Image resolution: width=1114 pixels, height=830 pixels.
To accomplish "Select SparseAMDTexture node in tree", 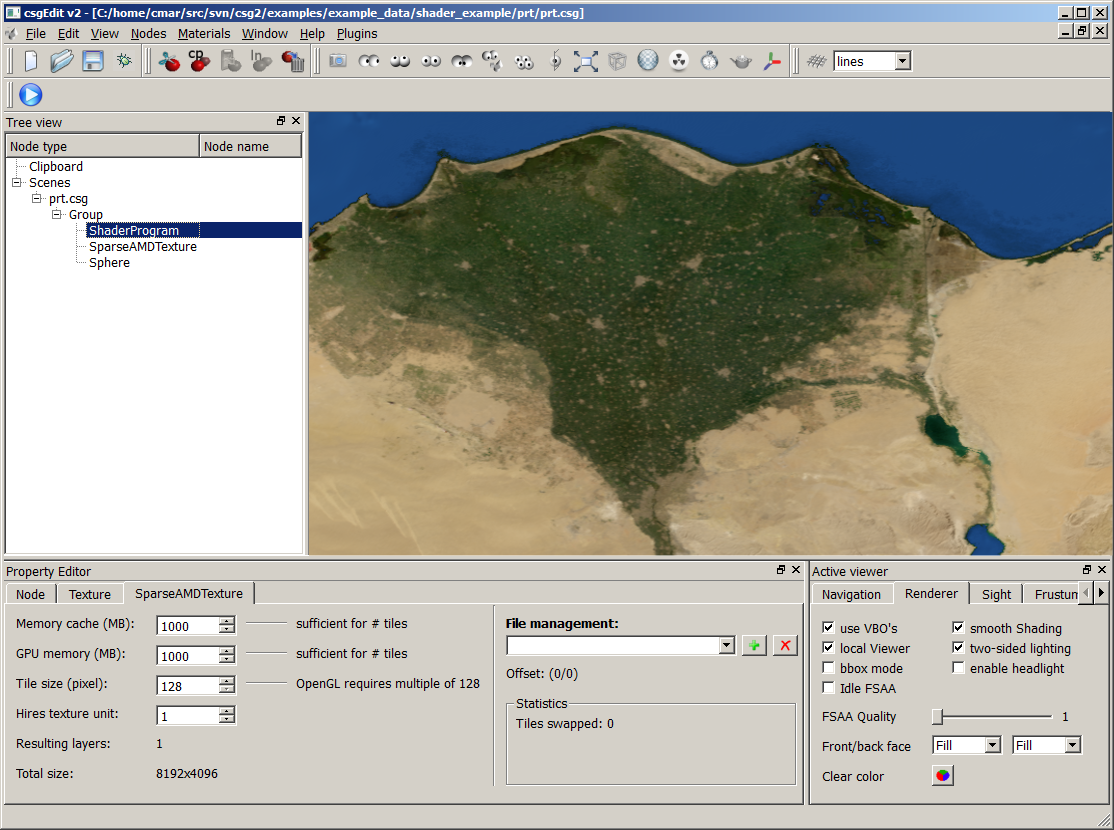I will click(x=143, y=247).
